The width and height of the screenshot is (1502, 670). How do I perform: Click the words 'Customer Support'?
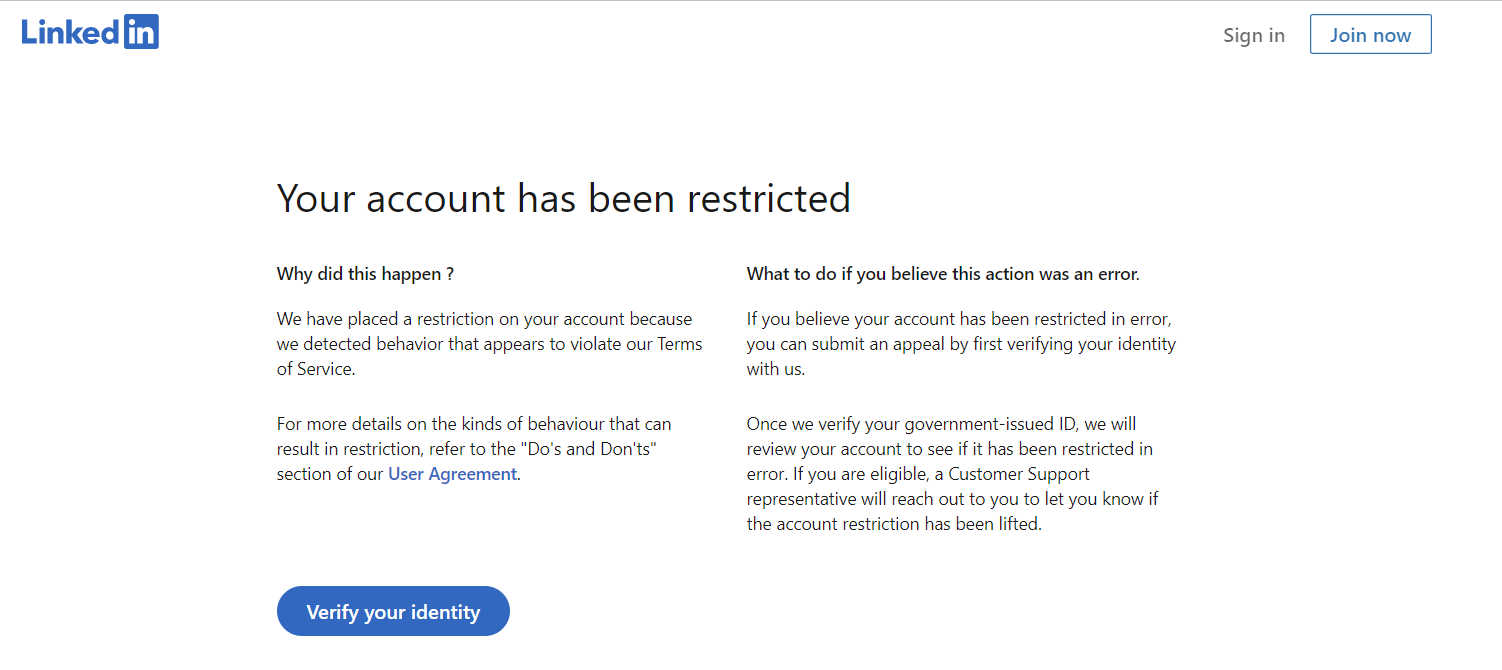1019,474
